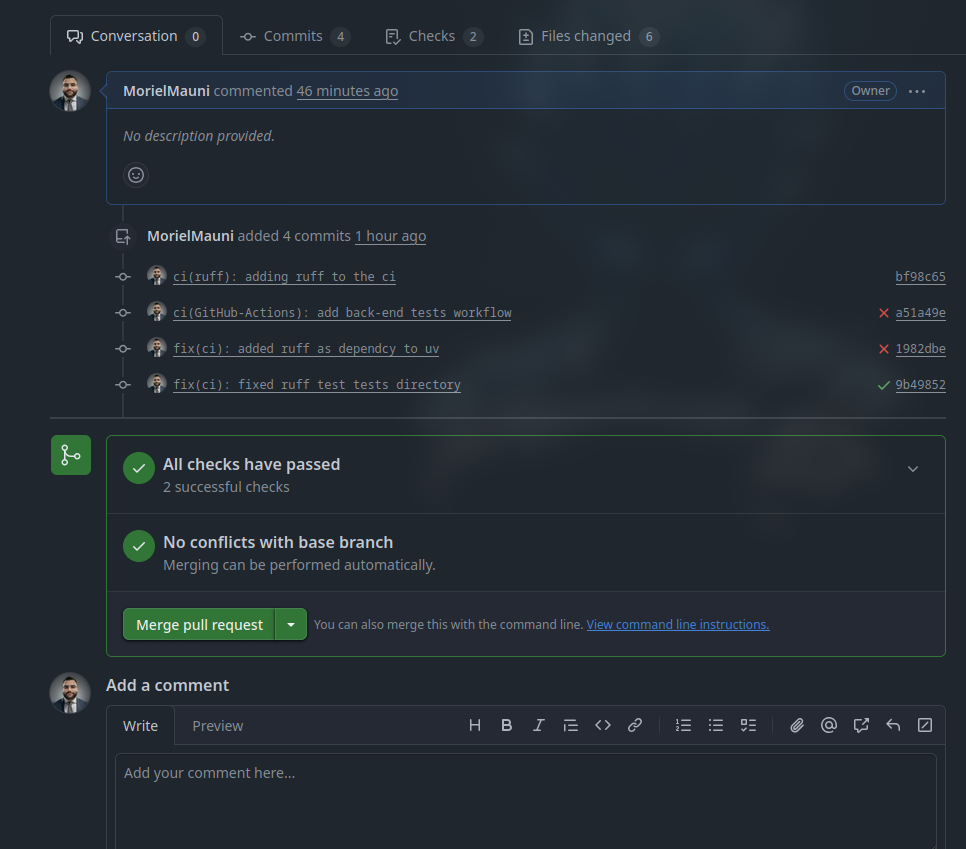Insert a heading with the H icon

(475, 726)
